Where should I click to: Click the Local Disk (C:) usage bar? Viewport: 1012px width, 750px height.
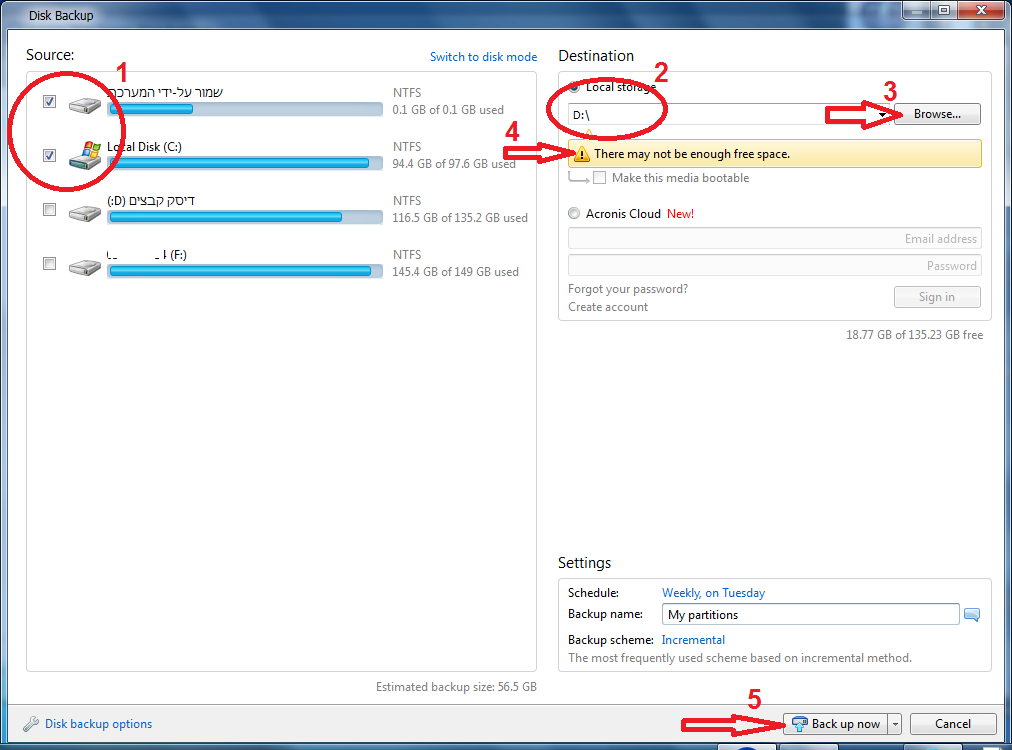pyautogui.click(x=245, y=163)
